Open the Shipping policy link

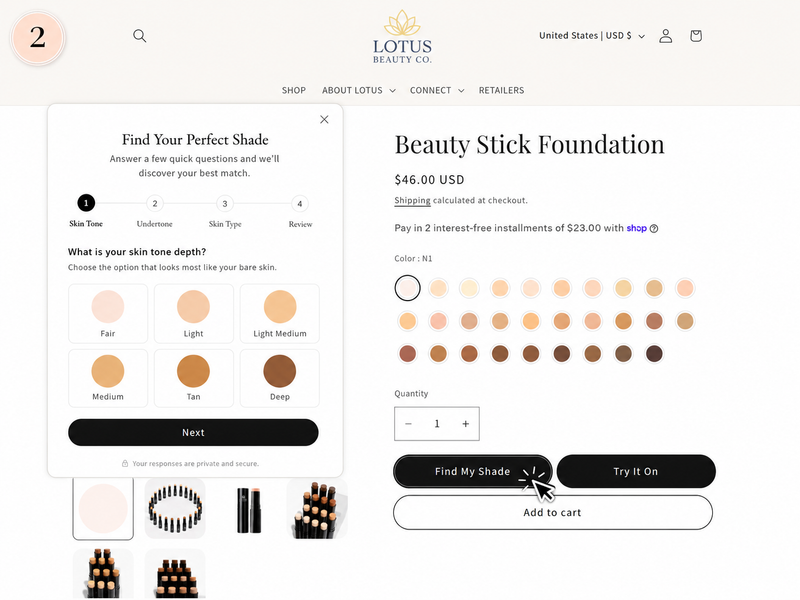click(412, 201)
